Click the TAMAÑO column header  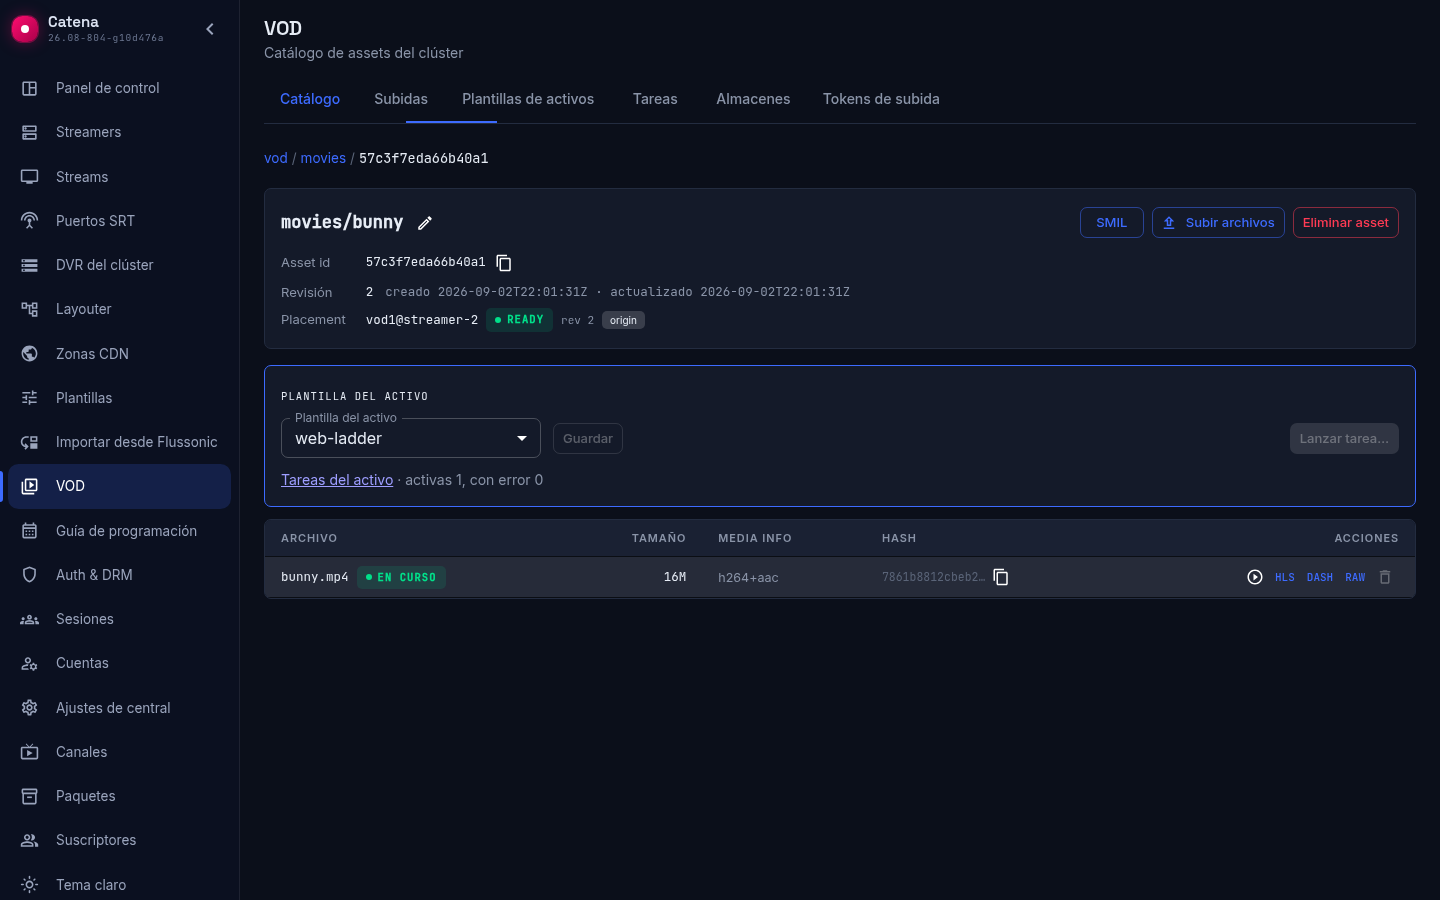click(x=659, y=538)
